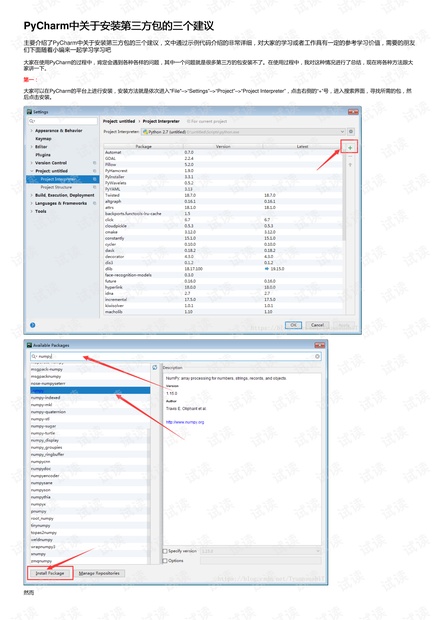The height and width of the screenshot is (620, 440).
Task: Select tinynumpy in the list
Action: click(x=90, y=525)
